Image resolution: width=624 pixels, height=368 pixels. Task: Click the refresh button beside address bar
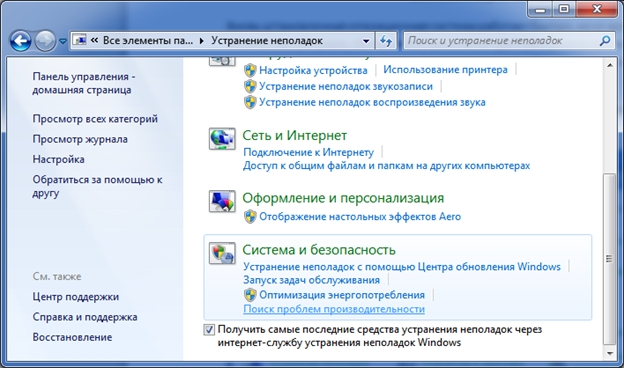[386, 41]
